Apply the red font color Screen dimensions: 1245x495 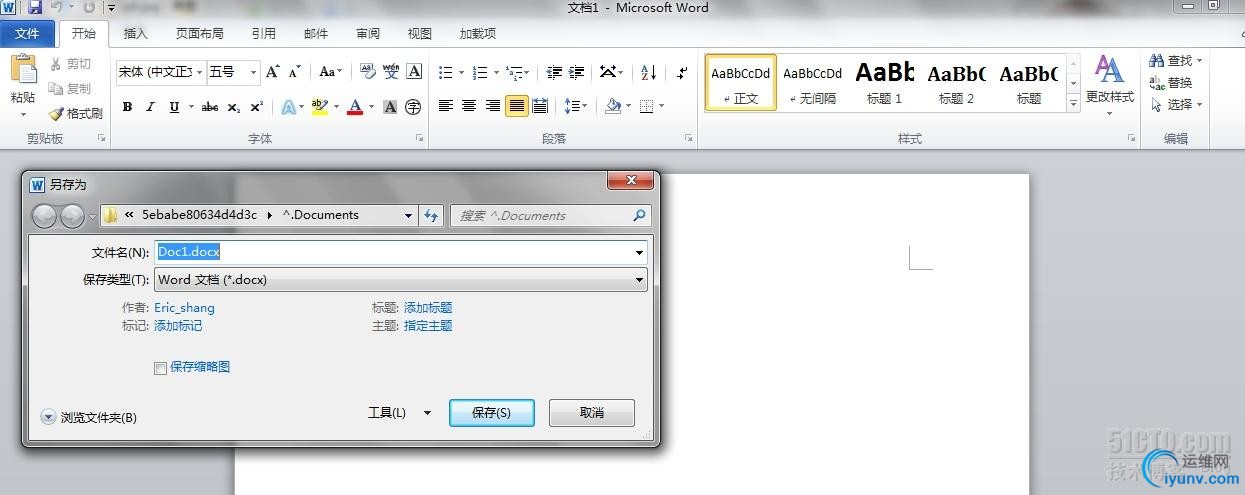[x=354, y=107]
